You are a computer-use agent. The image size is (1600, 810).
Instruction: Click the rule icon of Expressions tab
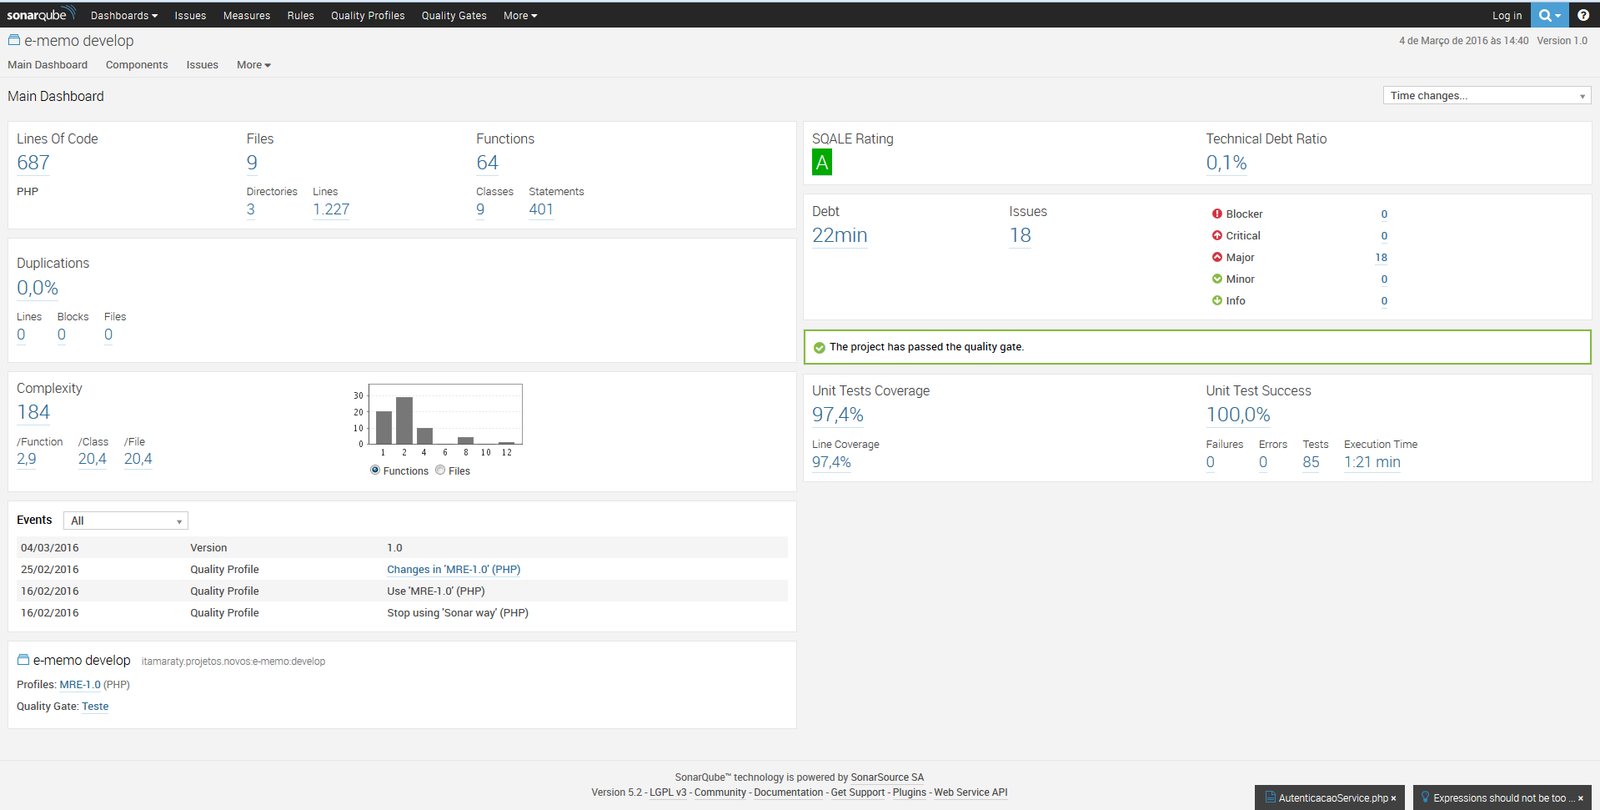tap(1425, 797)
